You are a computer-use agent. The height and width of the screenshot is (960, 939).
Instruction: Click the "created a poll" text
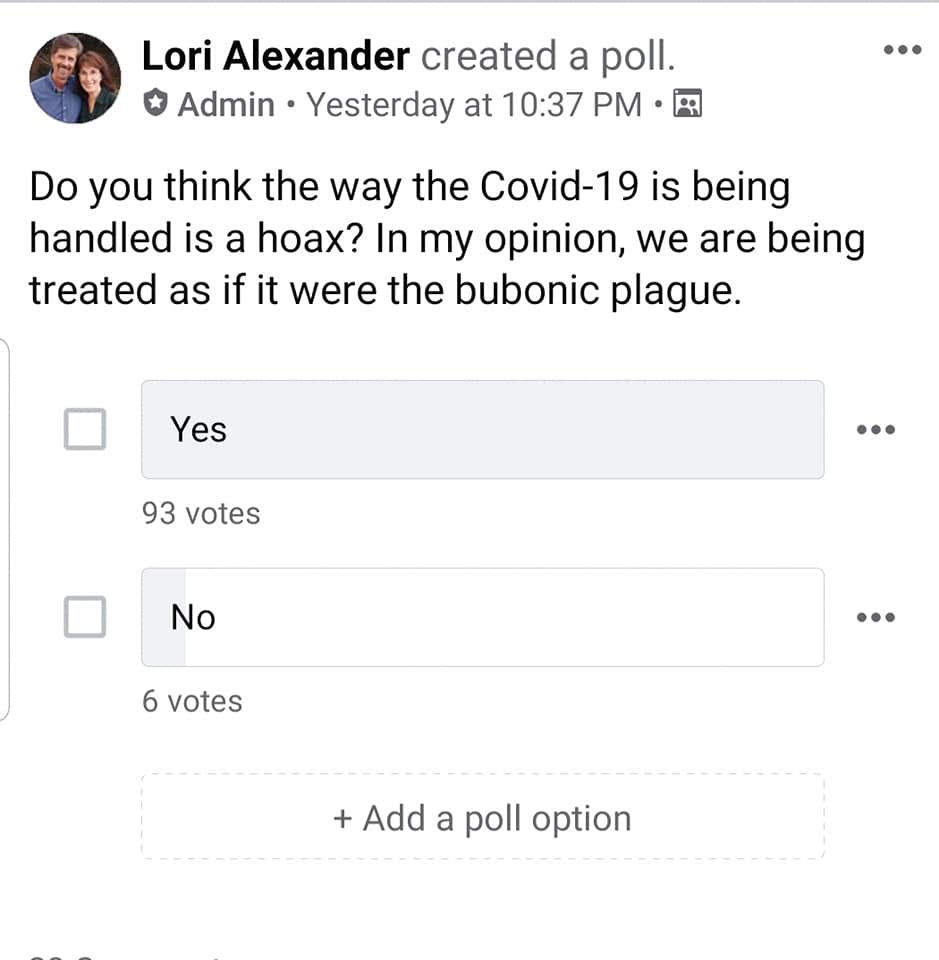click(548, 57)
